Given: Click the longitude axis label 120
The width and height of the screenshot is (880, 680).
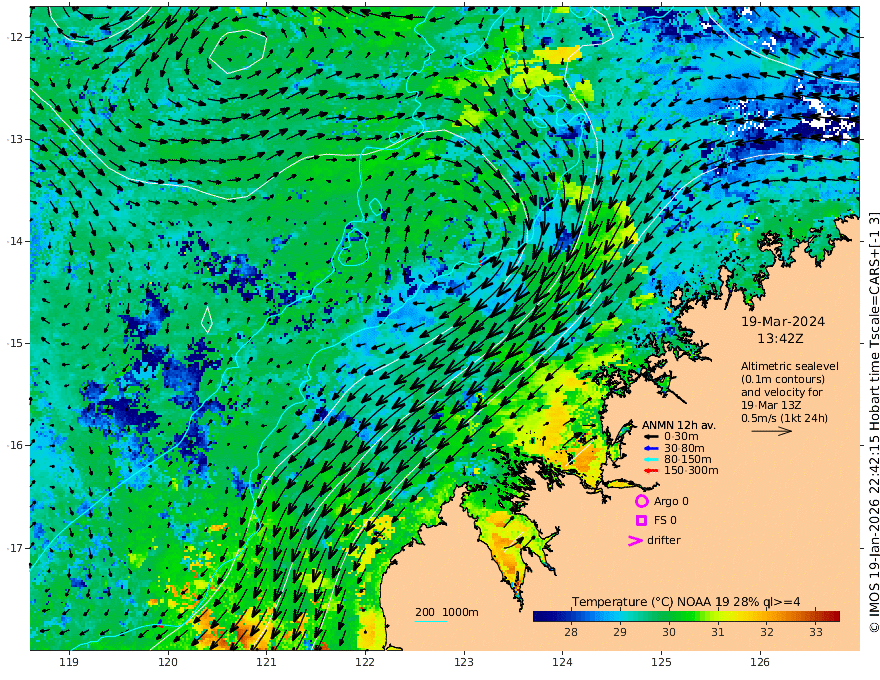Looking at the screenshot, I should click(168, 663).
